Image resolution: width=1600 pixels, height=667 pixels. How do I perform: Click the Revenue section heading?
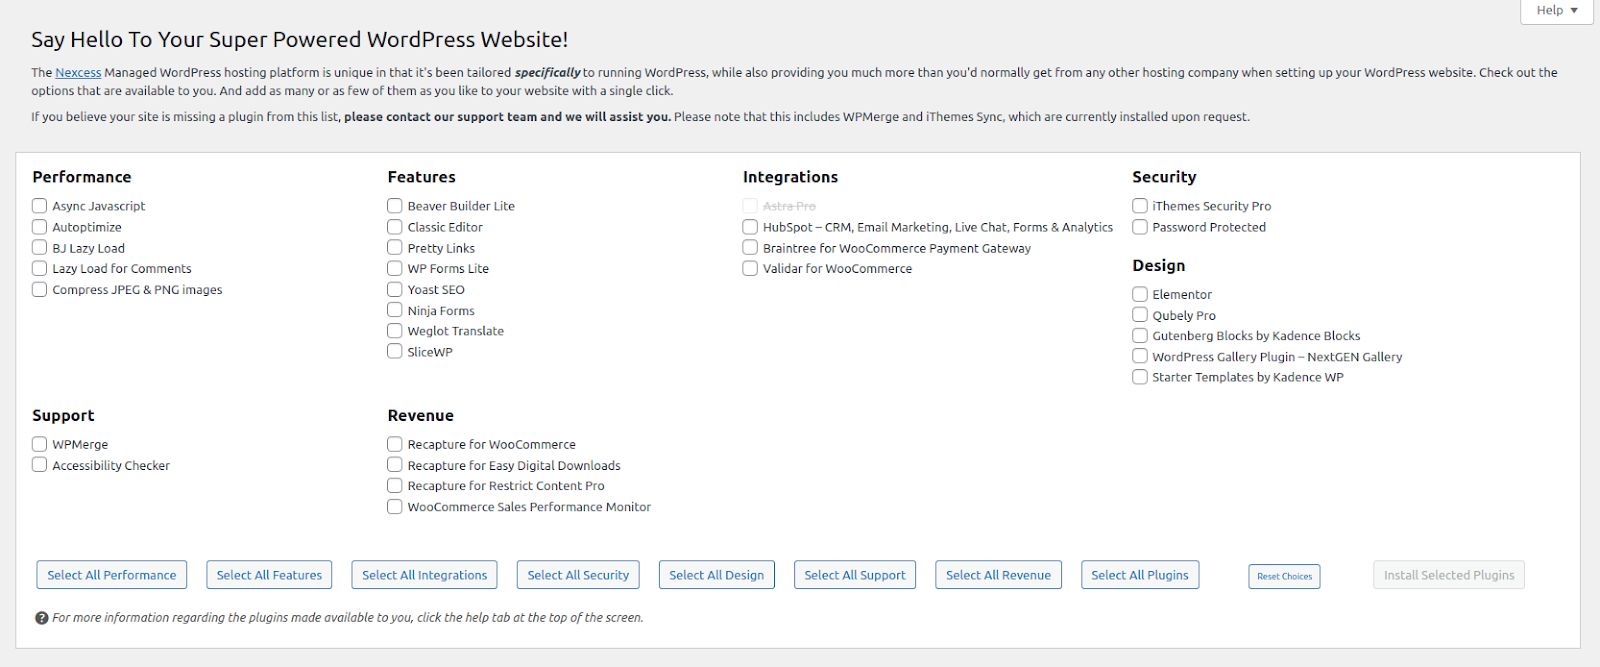[421, 416]
